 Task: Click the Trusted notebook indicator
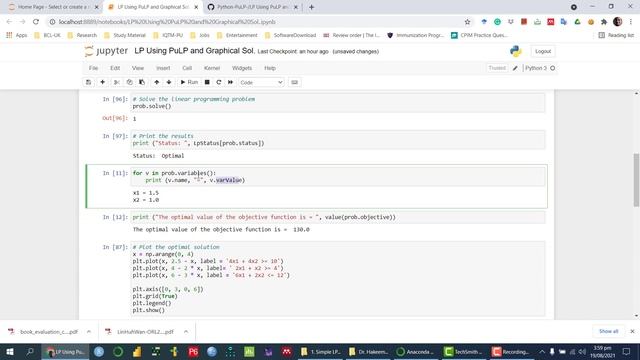pos(497,68)
